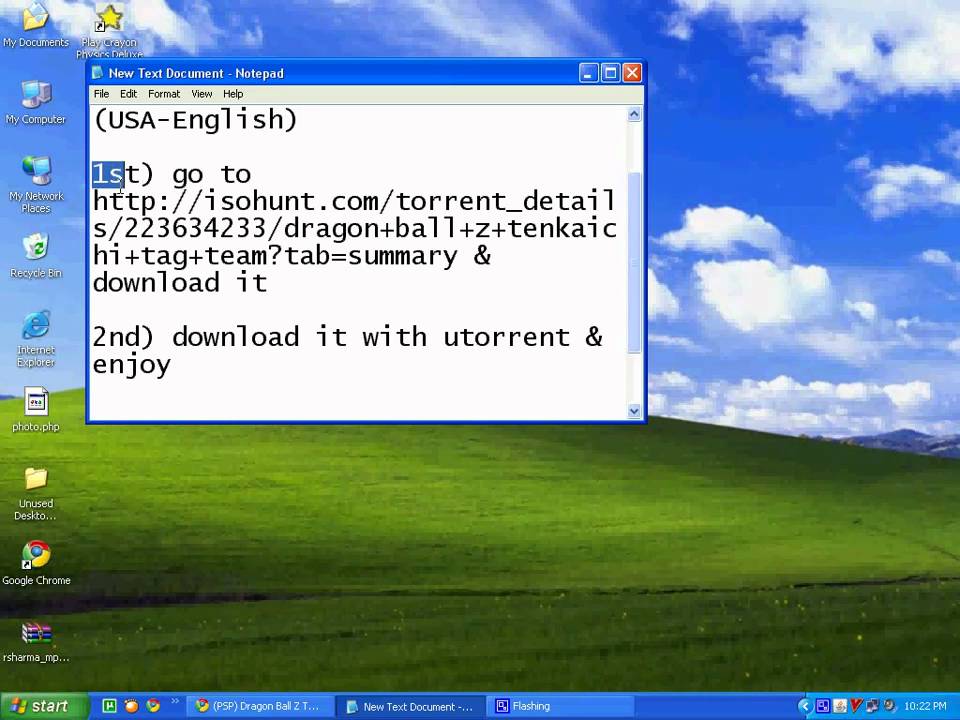Screen dimensions: 960x720
Task: Click the word 'isohunt.com' in the URL
Action: click(x=291, y=201)
